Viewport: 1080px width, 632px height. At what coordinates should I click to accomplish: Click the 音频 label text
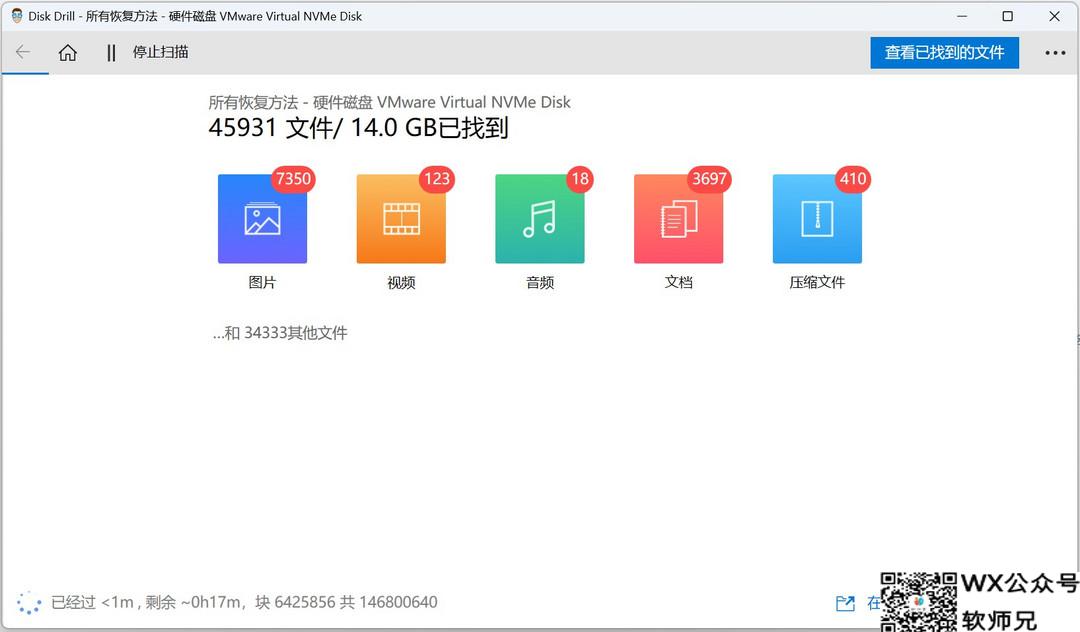(540, 282)
